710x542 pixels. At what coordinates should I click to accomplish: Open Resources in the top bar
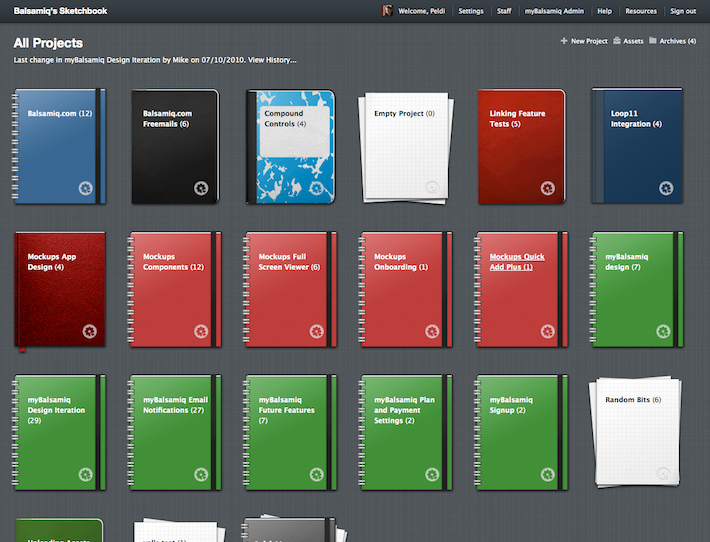click(x=641, y=11)
